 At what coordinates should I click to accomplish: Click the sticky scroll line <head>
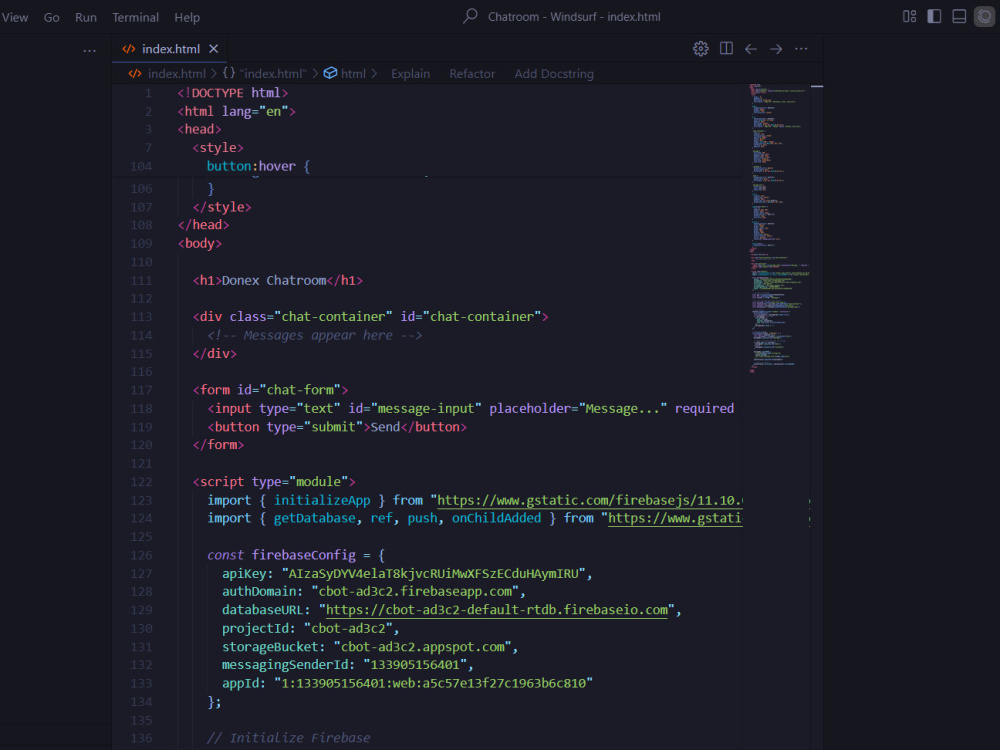click(200, 129)
